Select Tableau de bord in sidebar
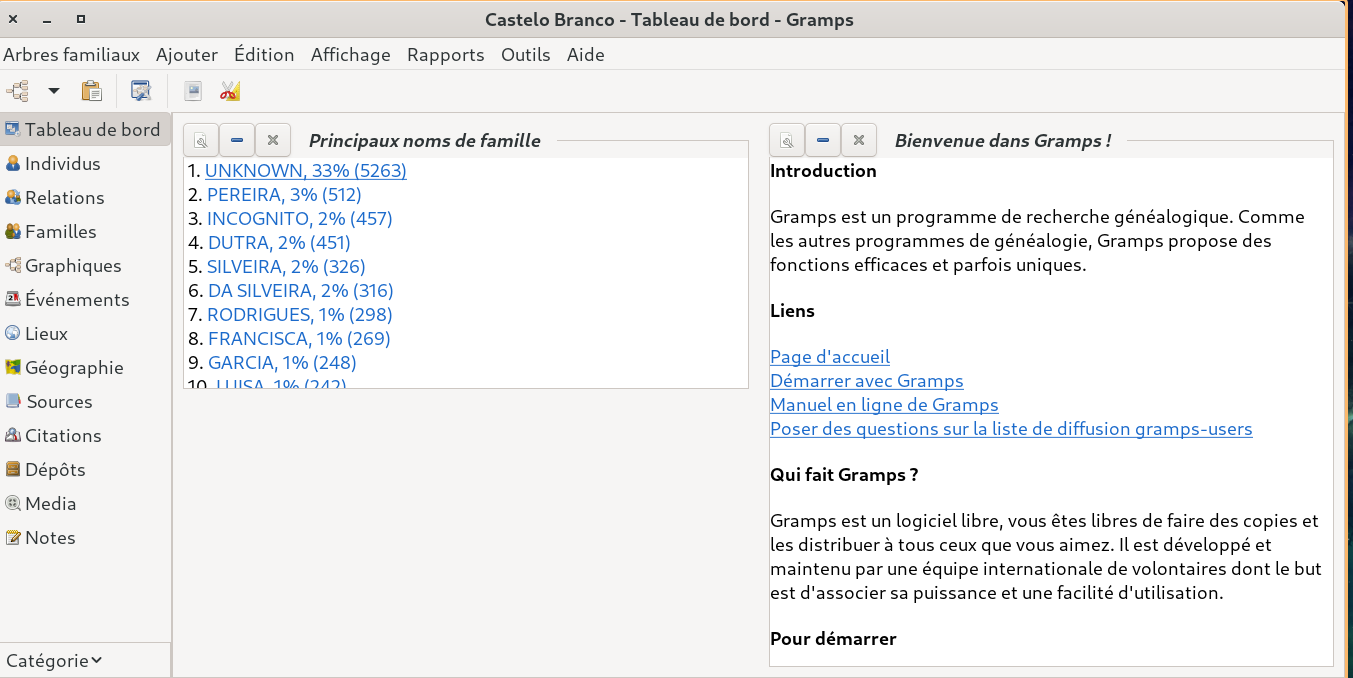 83,130
